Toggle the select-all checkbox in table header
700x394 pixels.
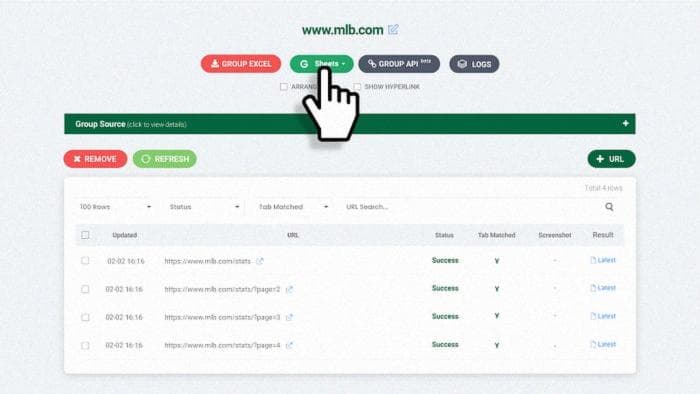click(85, 235)
